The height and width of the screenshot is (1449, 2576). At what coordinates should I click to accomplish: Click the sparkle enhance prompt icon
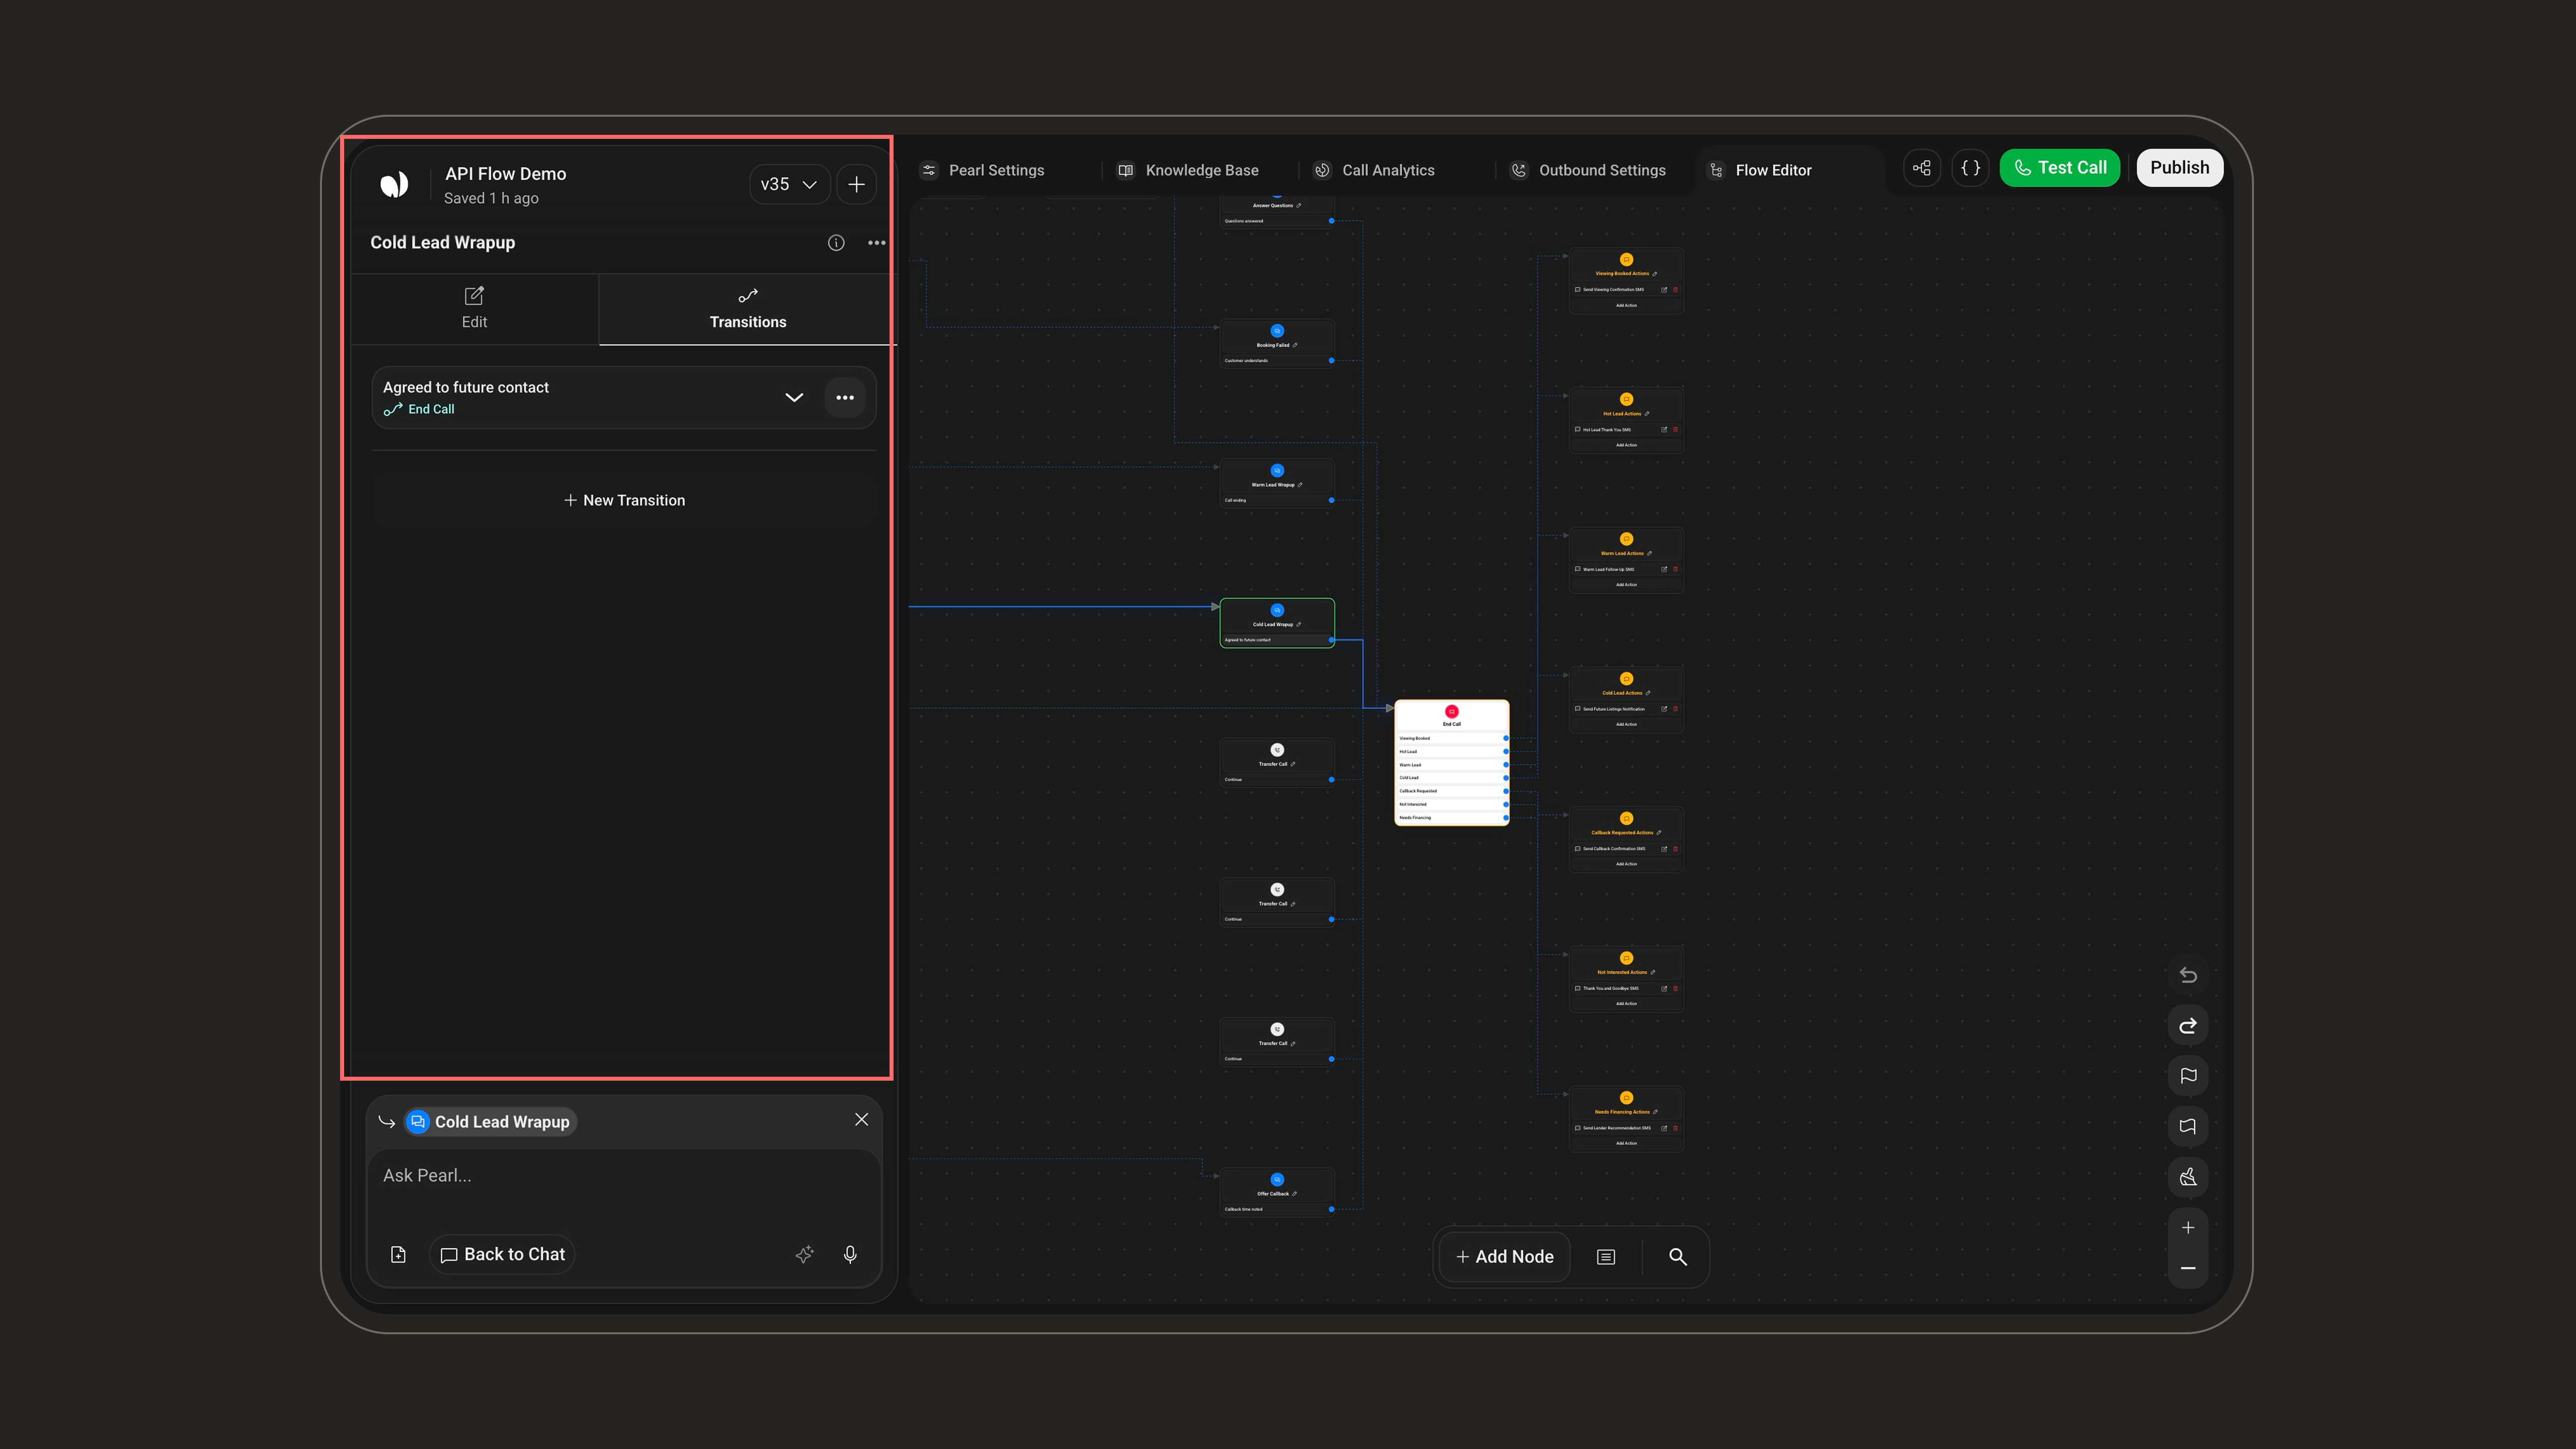tap(804, 1254)
